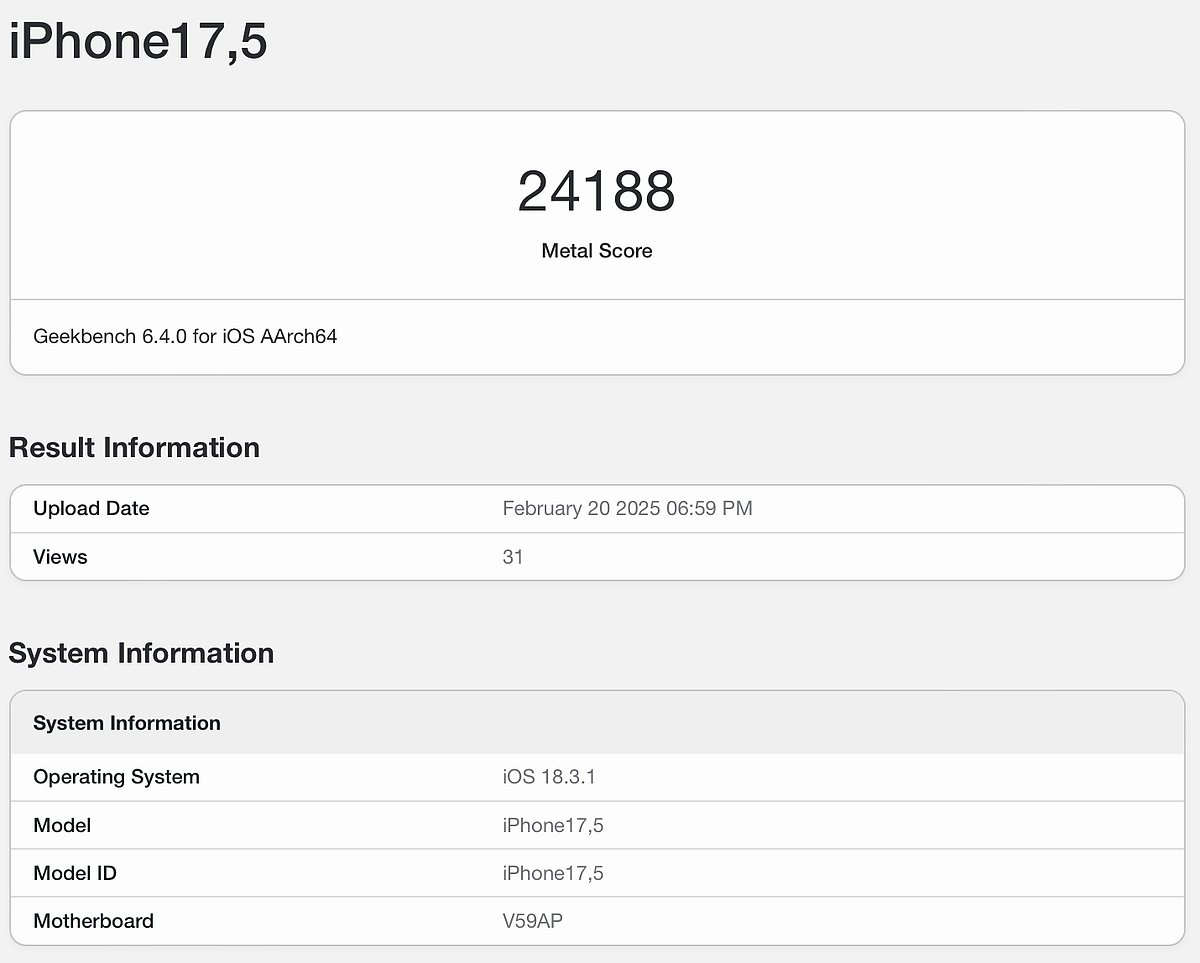Click the Operating System row
The image size is (1200, 963).
[x=116, y=776]
